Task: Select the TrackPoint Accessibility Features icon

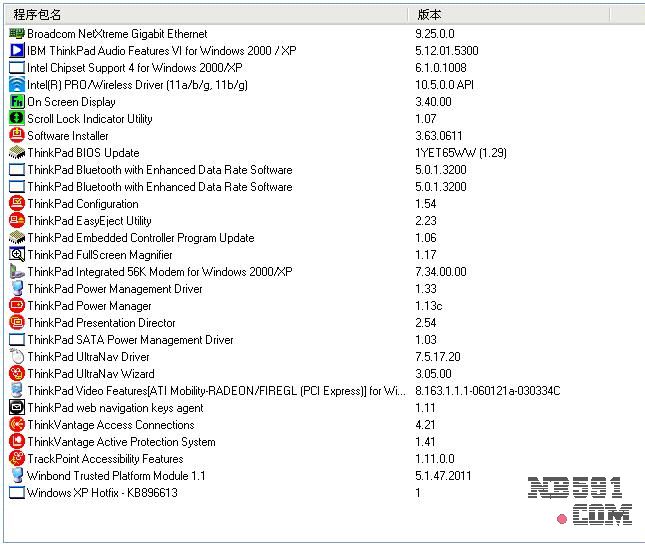Action: (17, 459)
